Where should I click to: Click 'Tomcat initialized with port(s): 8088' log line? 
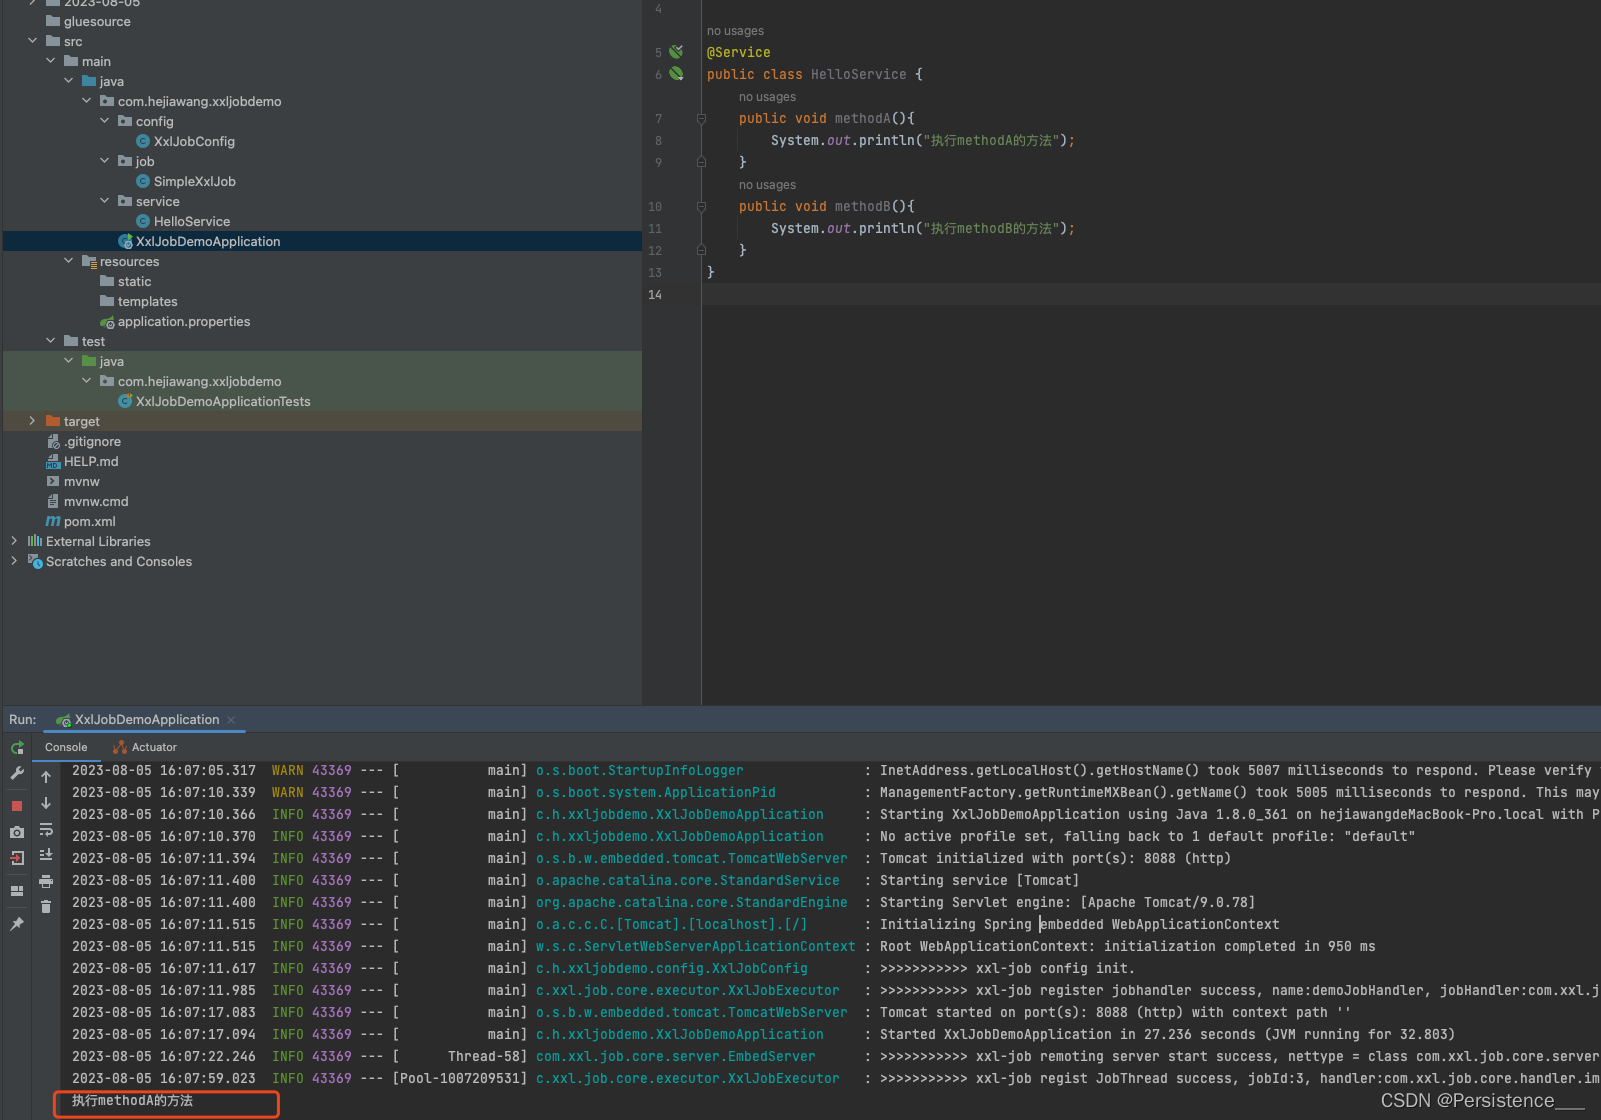[1055, 858]
